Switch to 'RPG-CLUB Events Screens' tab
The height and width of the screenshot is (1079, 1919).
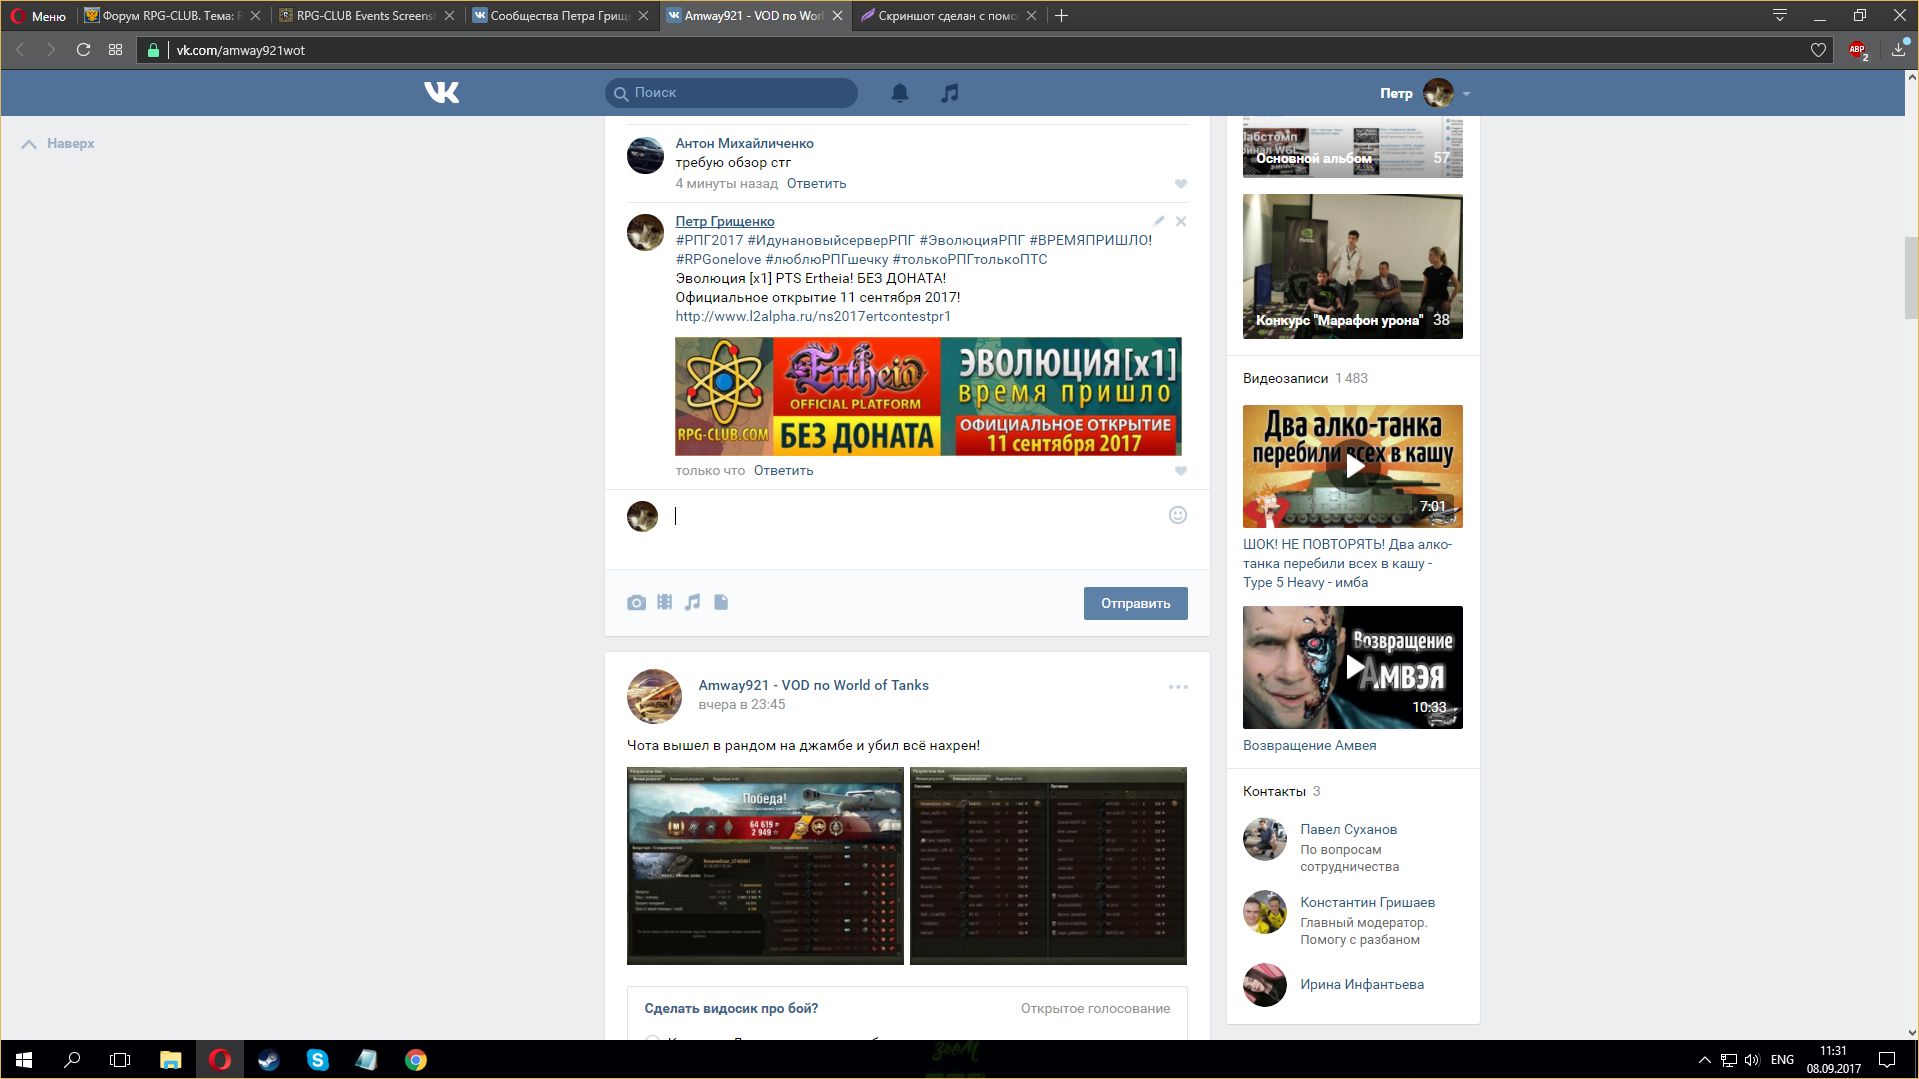365,16
